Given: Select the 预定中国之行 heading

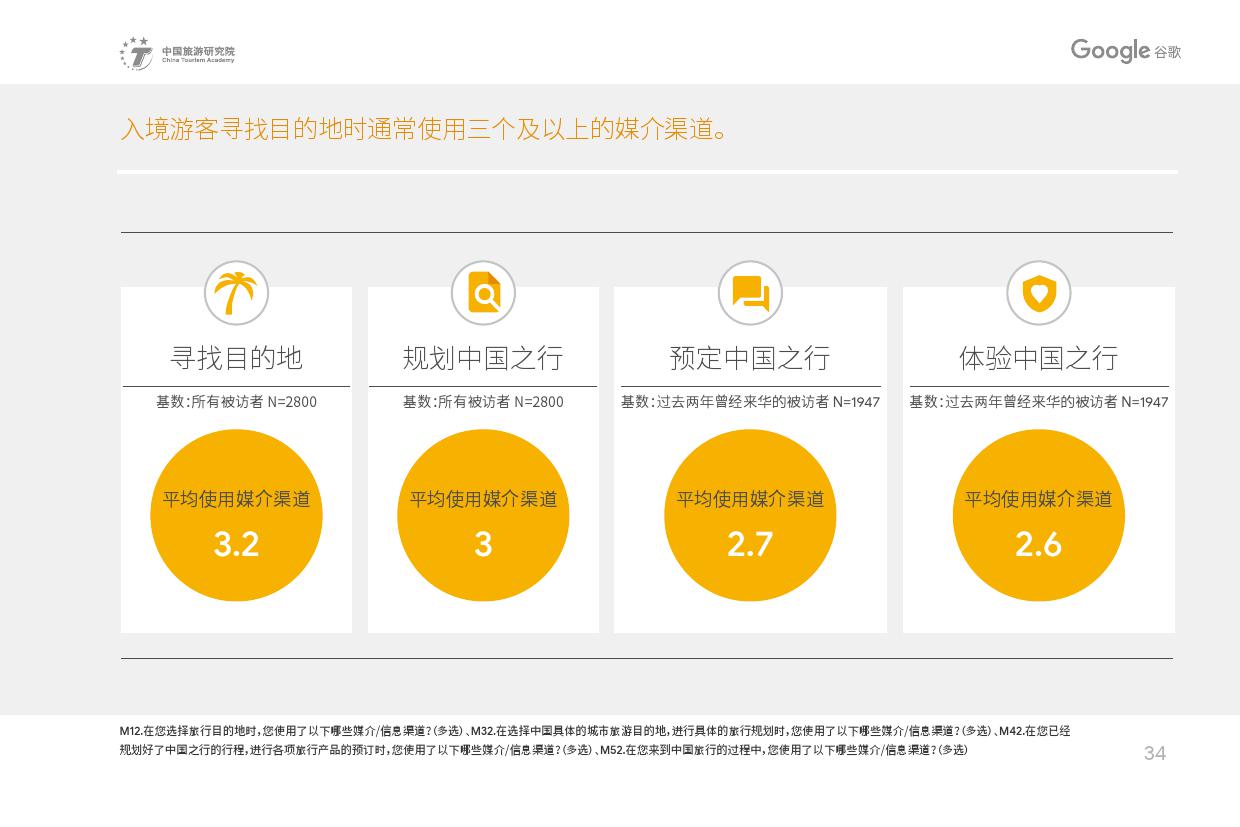Looking at the screenshot, I should pyautogui.click(x=750, y=358).
